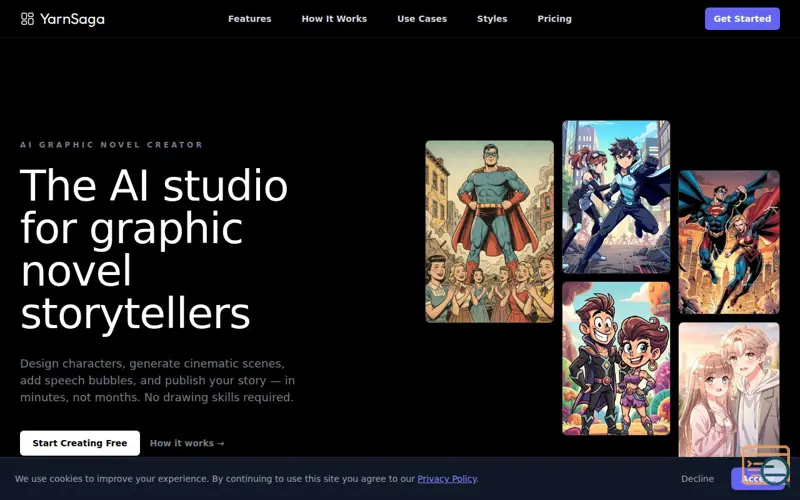Decline the cookie consent
The height and width of the screenshot is (500, 800).
[697, 479]
